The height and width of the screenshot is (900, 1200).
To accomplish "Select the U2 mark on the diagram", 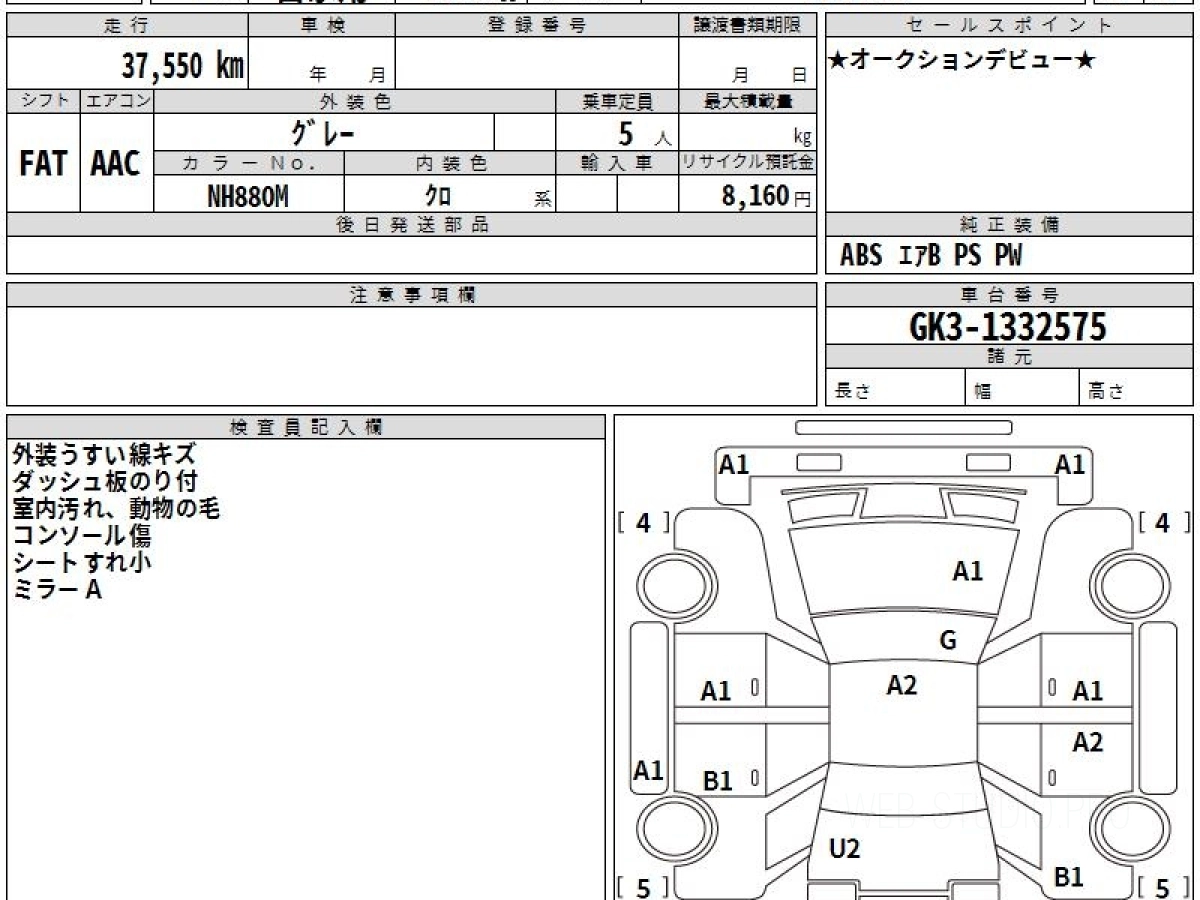I will coord(845,849).
